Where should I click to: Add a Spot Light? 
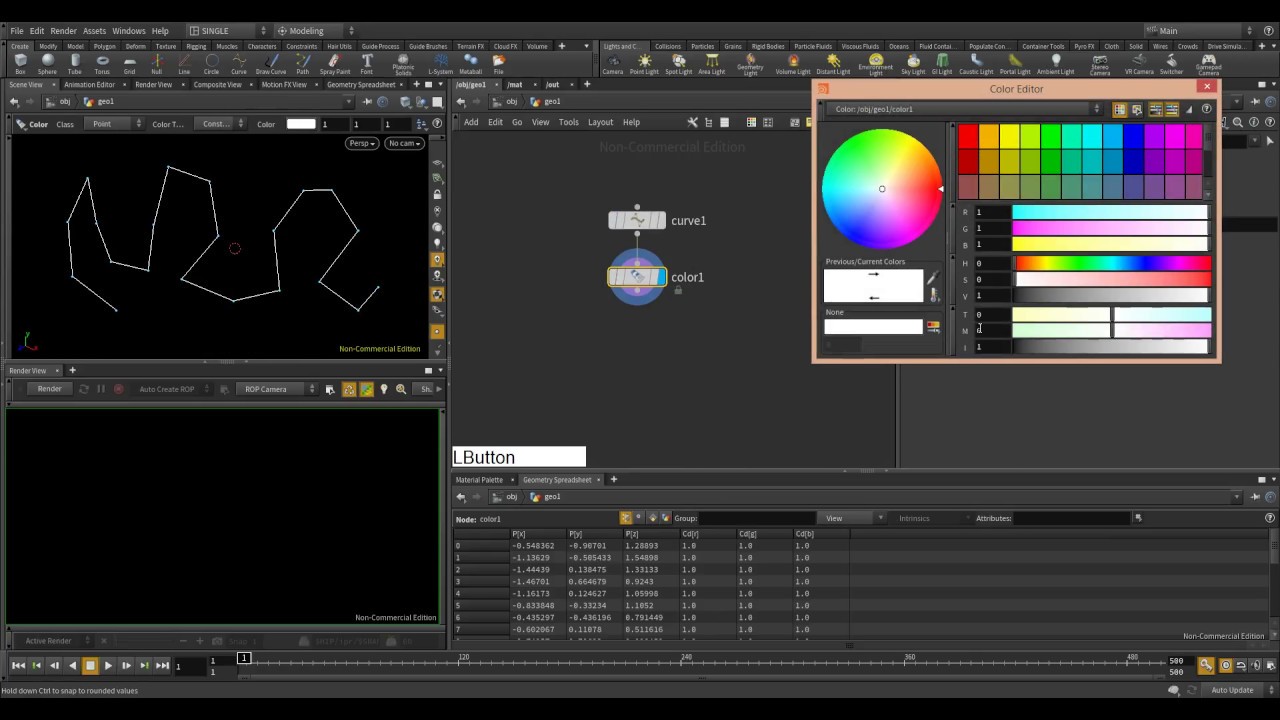[x=678, y=64]
